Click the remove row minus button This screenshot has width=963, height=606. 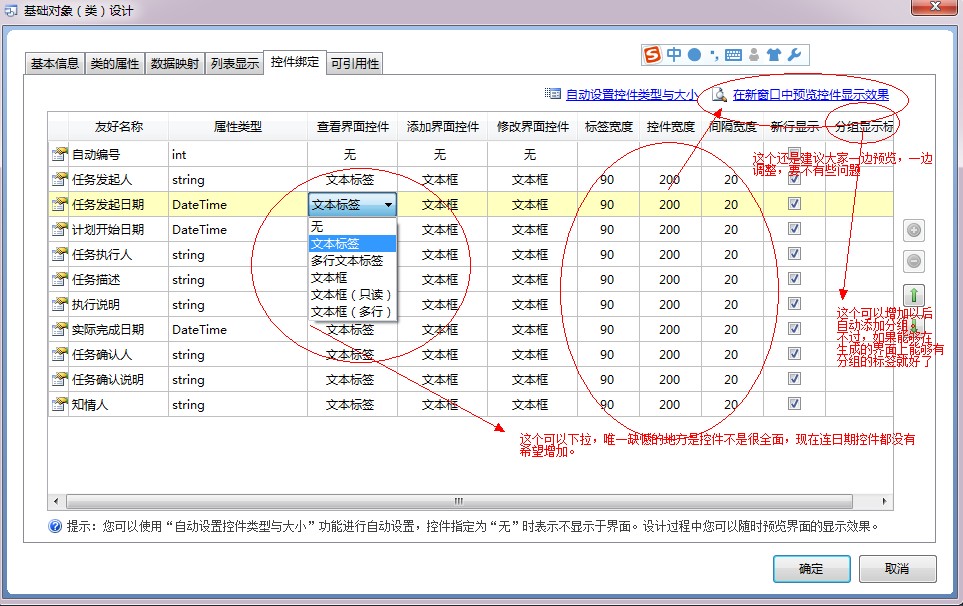pos(913,262)
